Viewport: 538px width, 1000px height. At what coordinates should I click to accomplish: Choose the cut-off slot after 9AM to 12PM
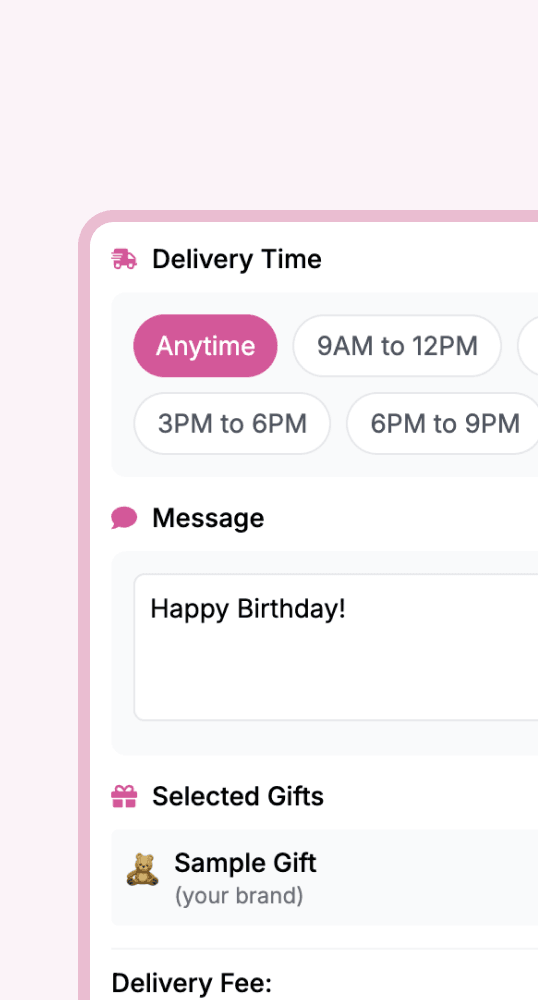coord(528,346)
